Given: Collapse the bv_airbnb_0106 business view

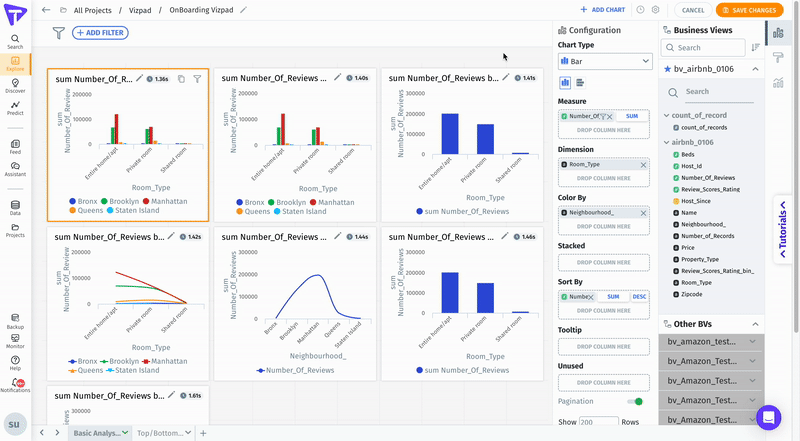Looking at the screenshot, I should click(755, 69).
